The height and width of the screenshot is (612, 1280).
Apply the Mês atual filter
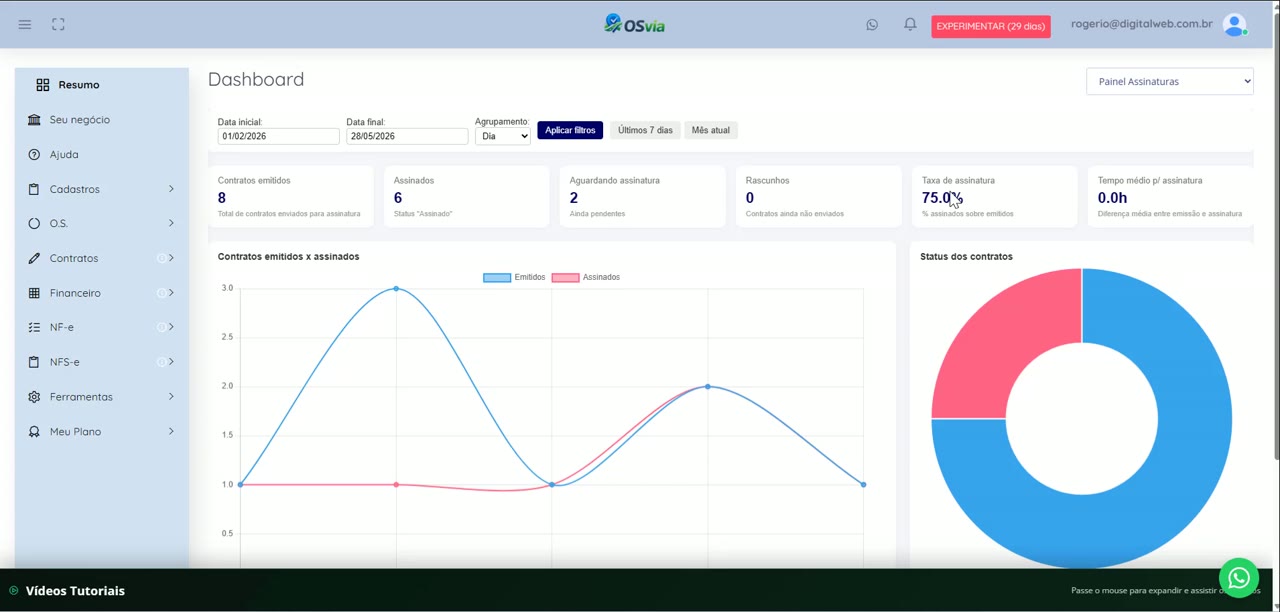pyautogui.click(x=710, y=130)
